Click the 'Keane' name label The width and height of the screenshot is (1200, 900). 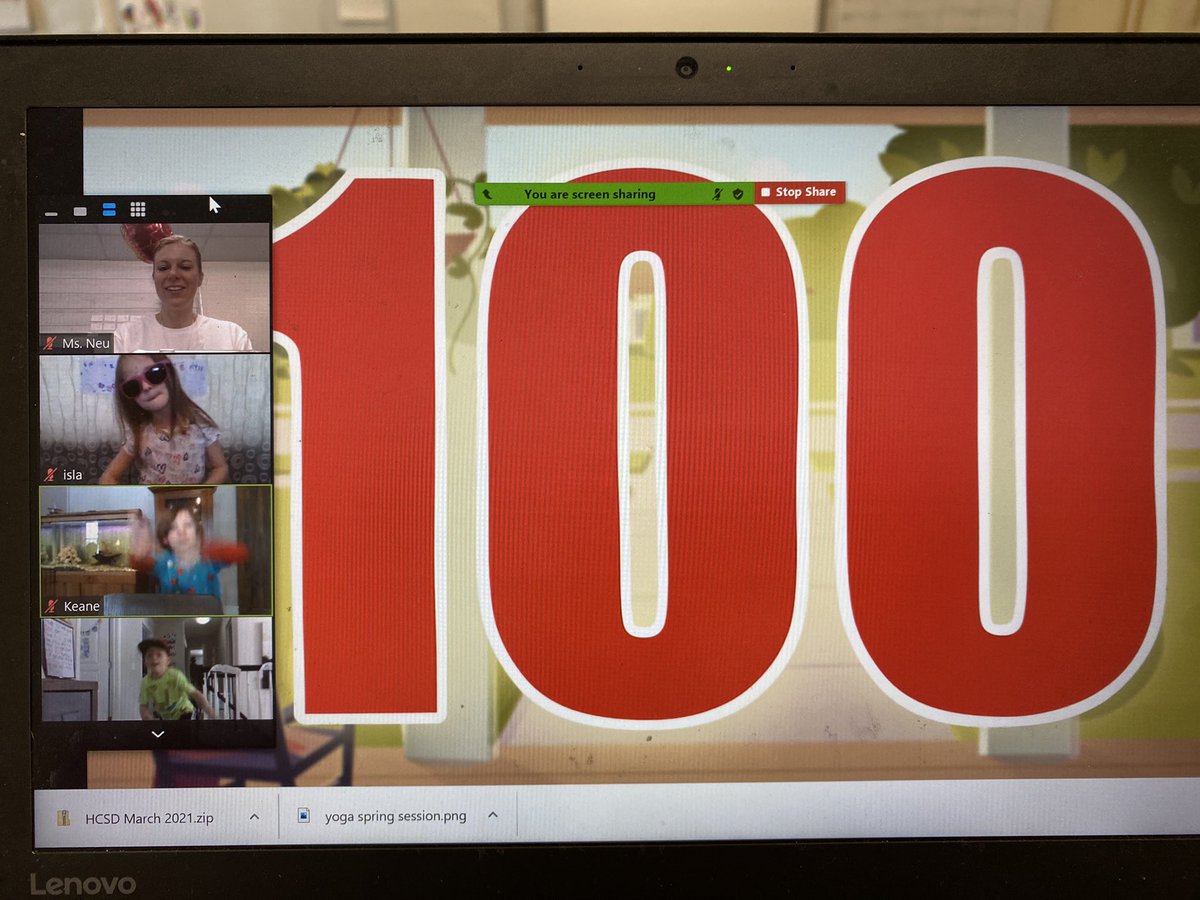pos(82,606)
